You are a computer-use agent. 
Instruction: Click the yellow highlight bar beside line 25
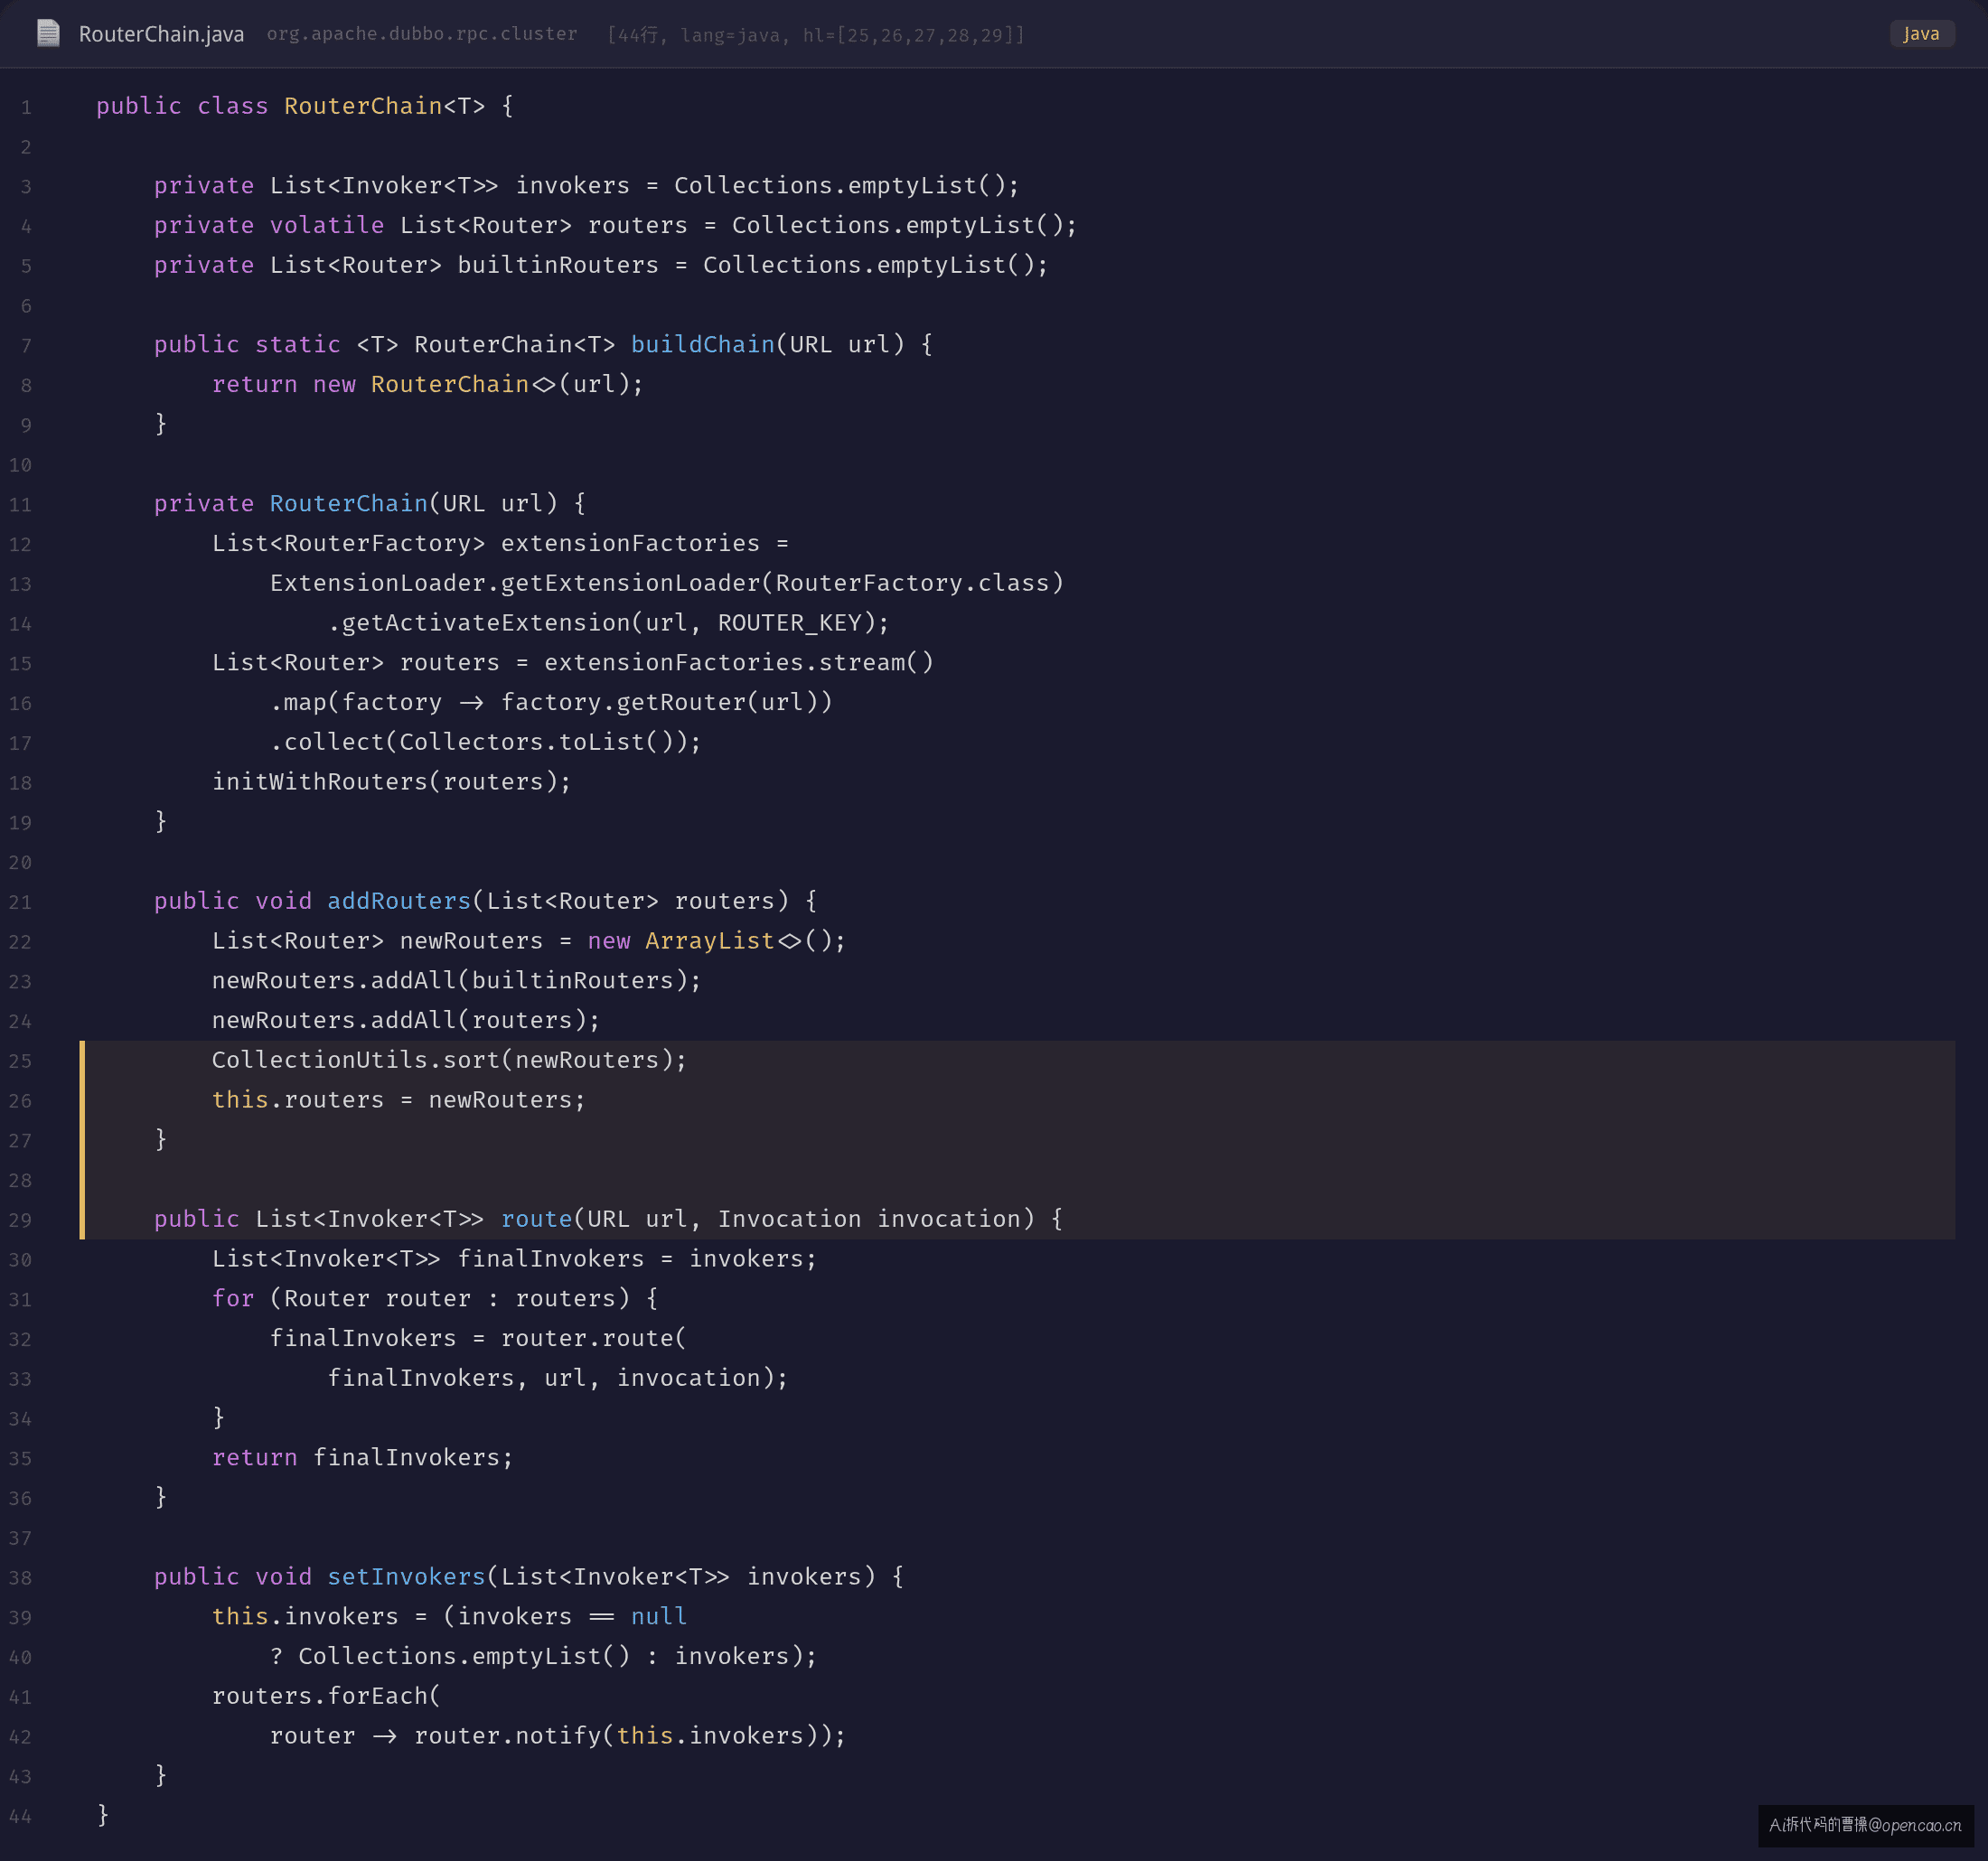[82, 1139]
